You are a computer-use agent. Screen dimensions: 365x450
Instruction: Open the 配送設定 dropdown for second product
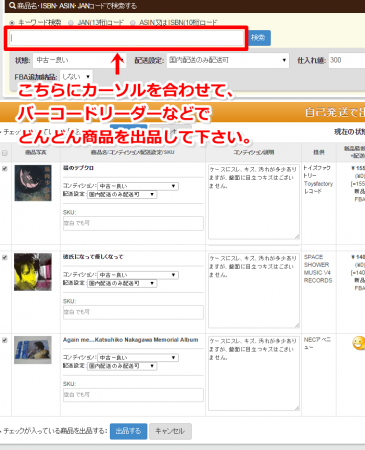122,284
